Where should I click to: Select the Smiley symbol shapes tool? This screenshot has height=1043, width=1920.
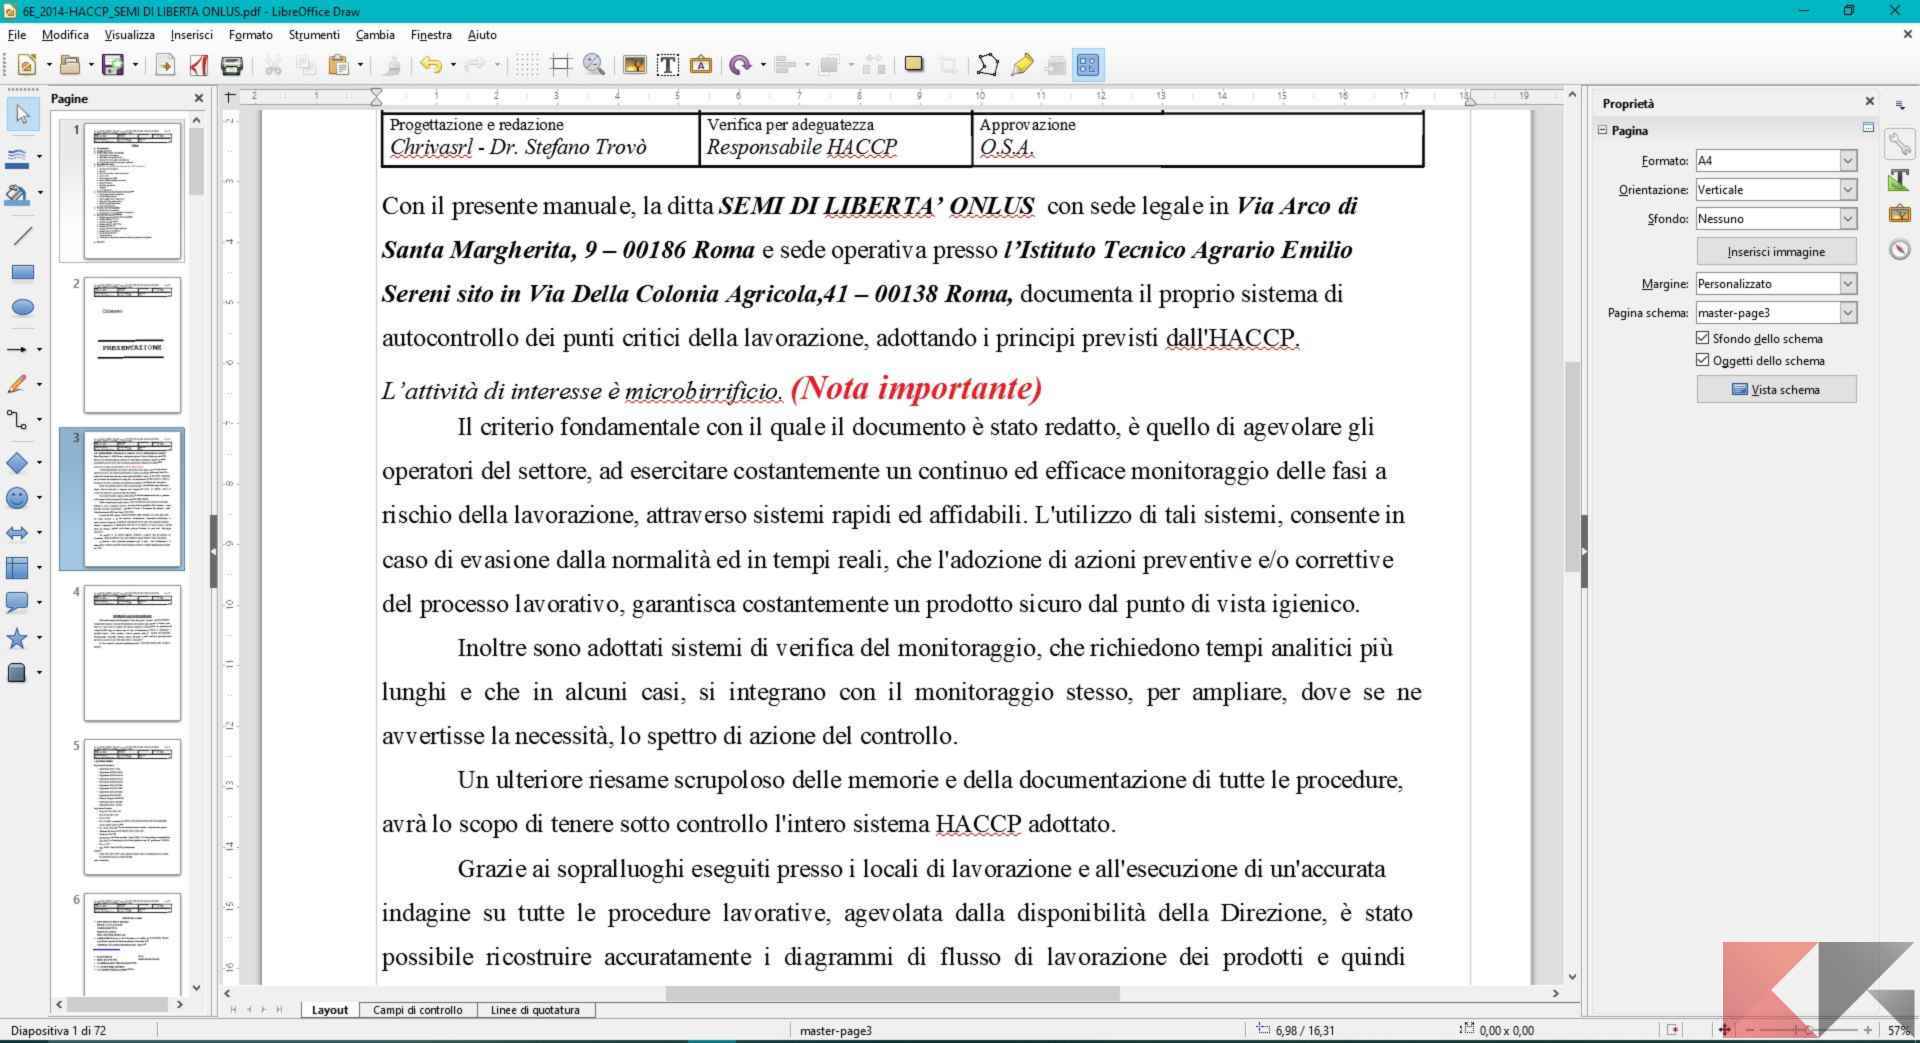coord(17,497)
